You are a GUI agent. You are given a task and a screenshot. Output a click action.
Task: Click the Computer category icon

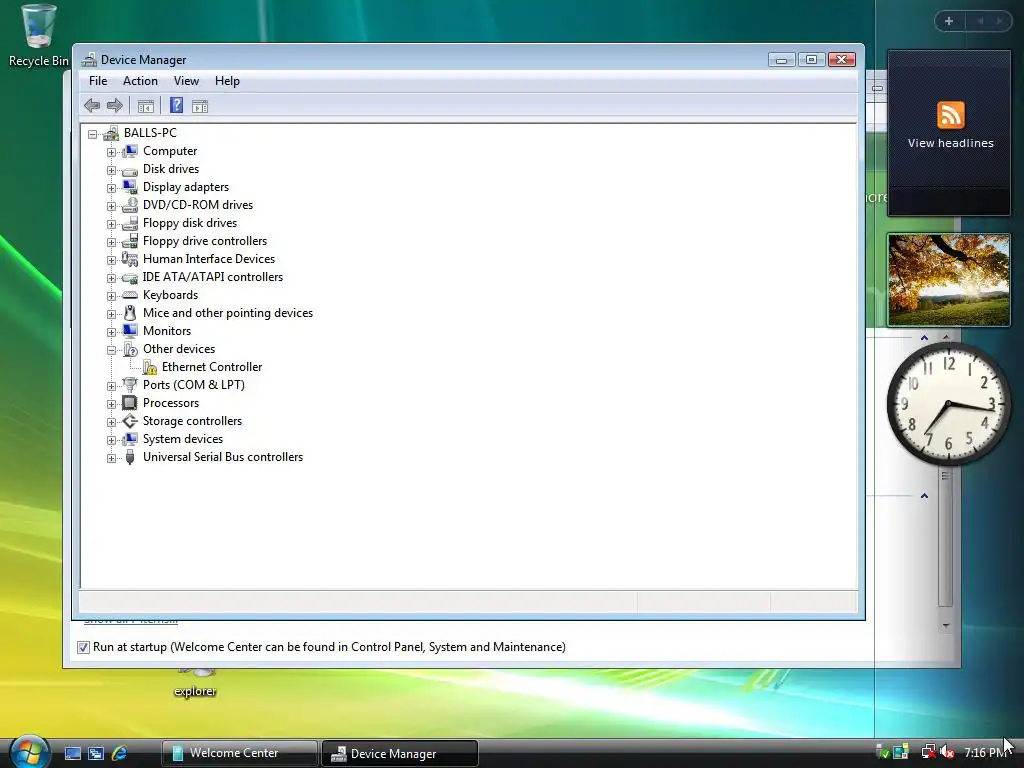pos(130,151)
